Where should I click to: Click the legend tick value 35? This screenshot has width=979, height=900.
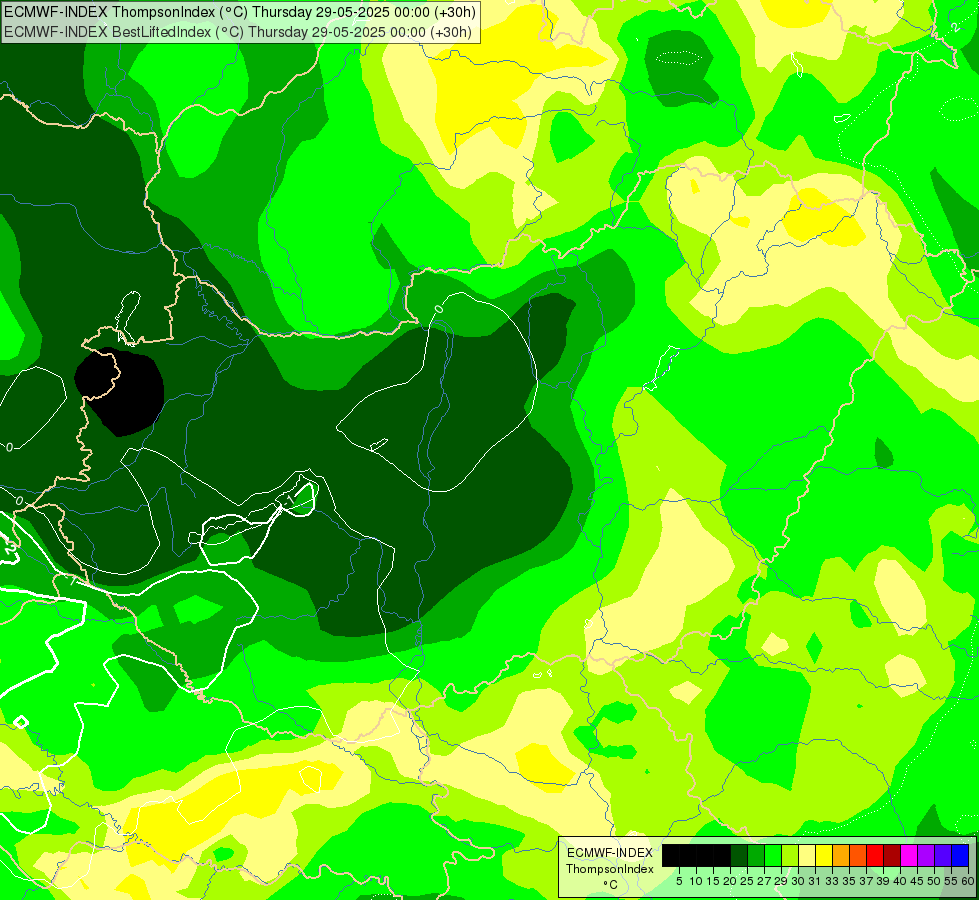(x=850, y=881)
